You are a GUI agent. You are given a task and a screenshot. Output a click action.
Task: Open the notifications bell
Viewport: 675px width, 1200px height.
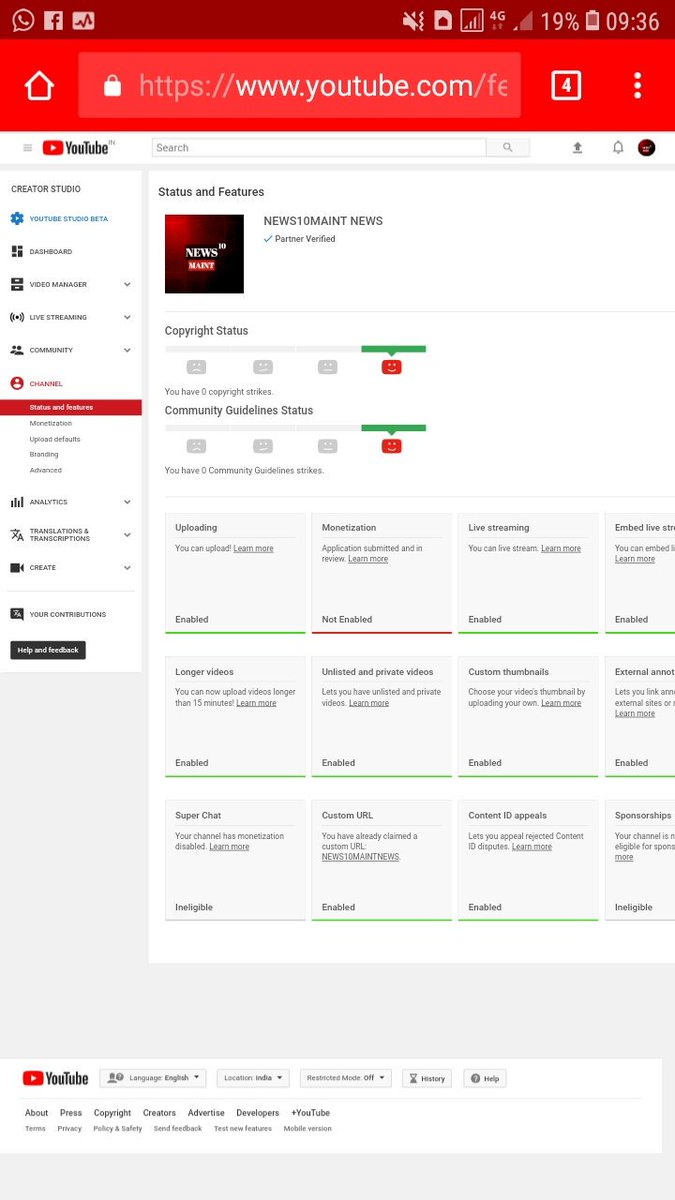click(x=618, y=148)
